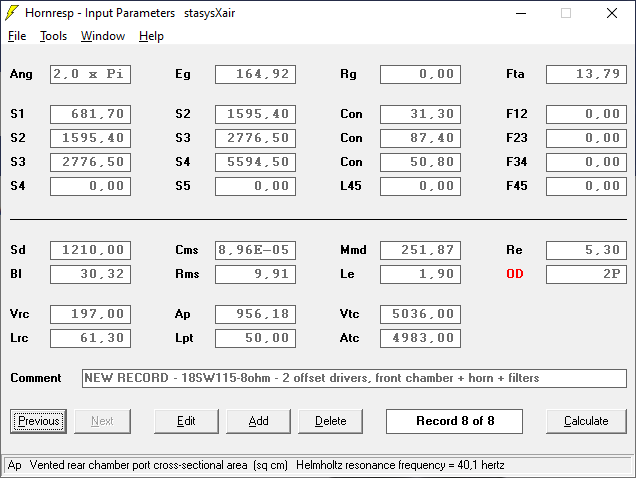Screen dimensions: 636x478
Task: Select the Con field showing 50,80
Action: (x=420, y=162)
